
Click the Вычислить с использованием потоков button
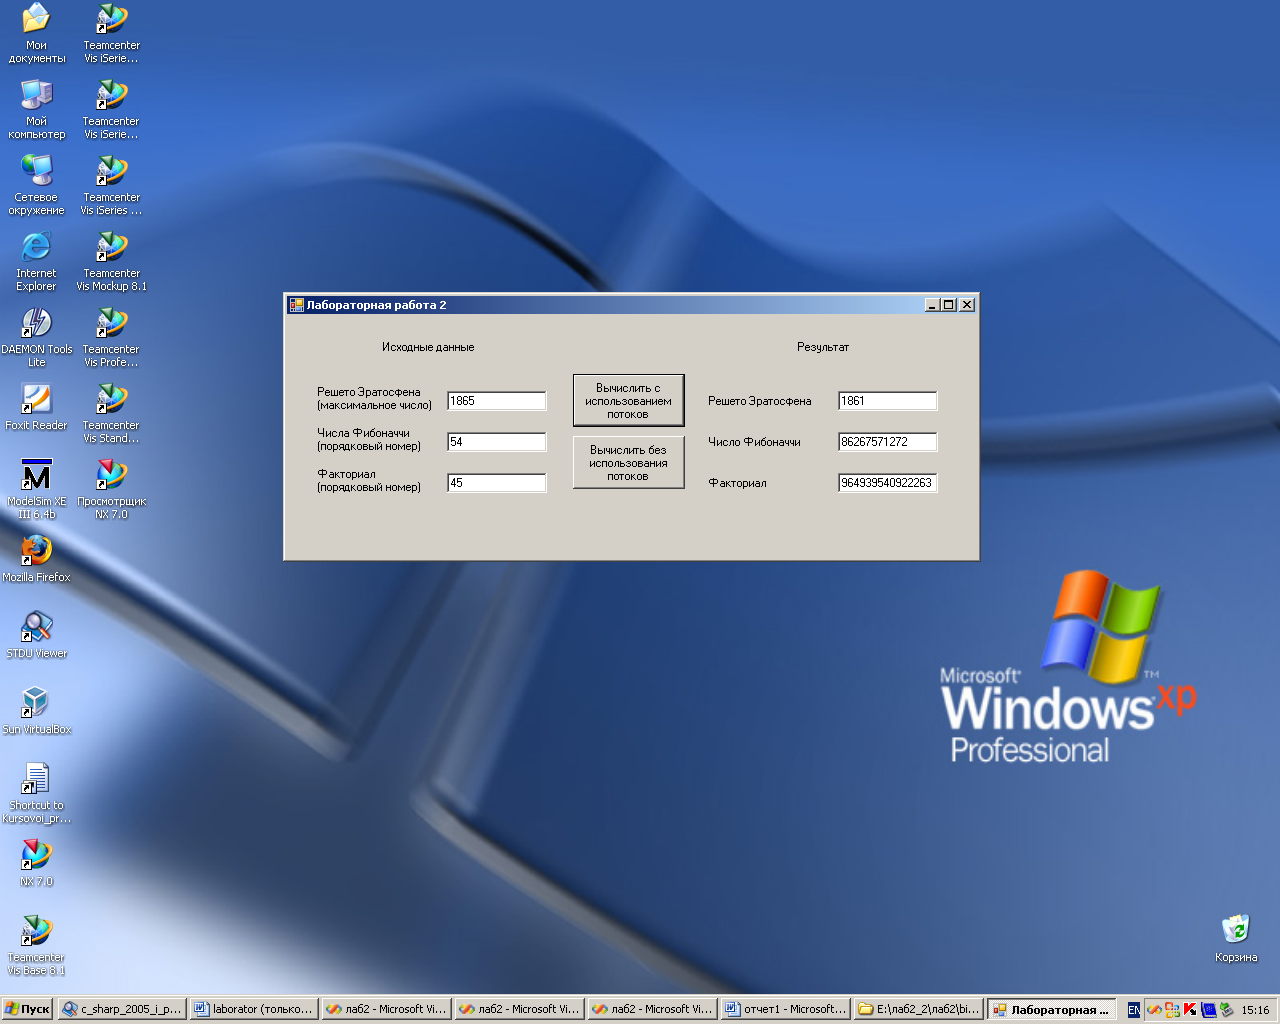[628, 401]
